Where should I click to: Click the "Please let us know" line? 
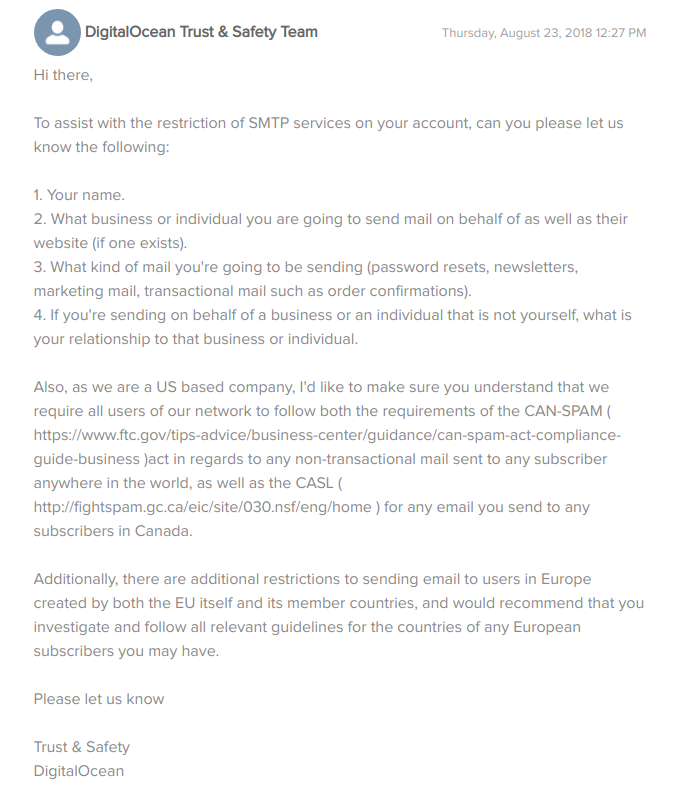click(99, 699)
